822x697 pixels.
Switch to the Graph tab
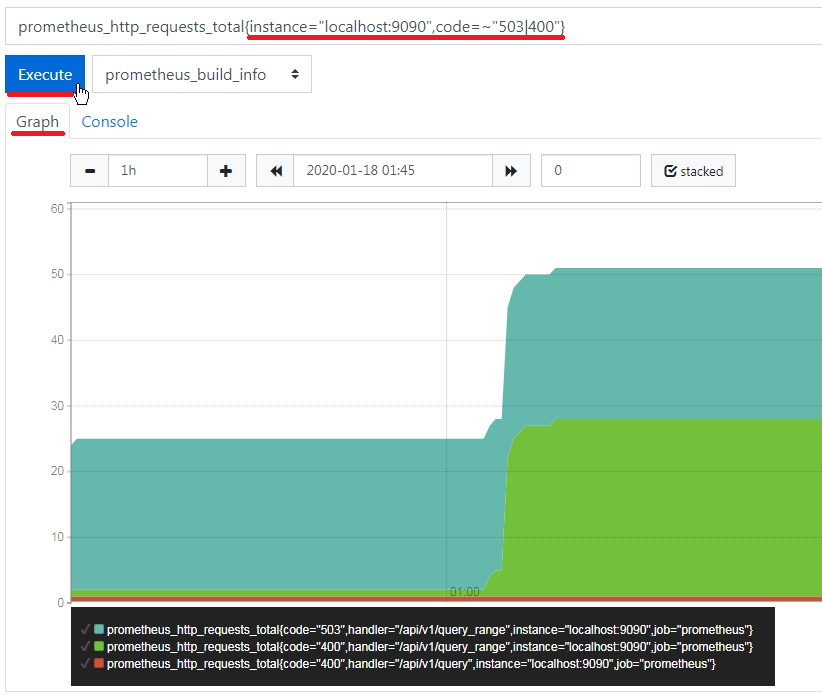37,122
